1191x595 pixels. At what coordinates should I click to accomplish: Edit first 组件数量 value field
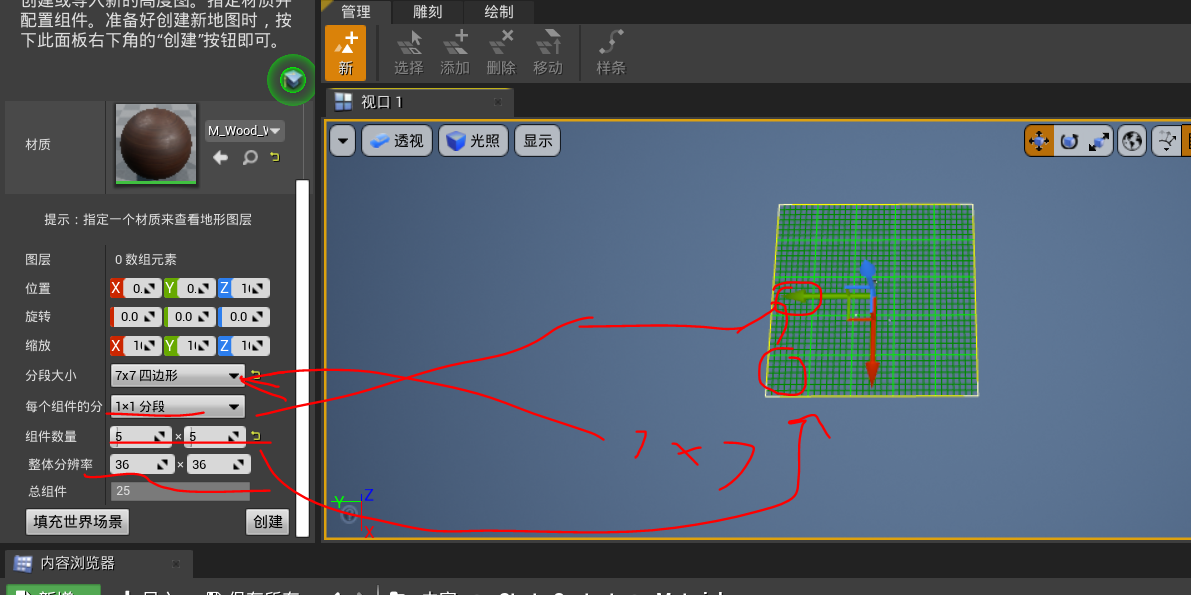click(141, 436)
